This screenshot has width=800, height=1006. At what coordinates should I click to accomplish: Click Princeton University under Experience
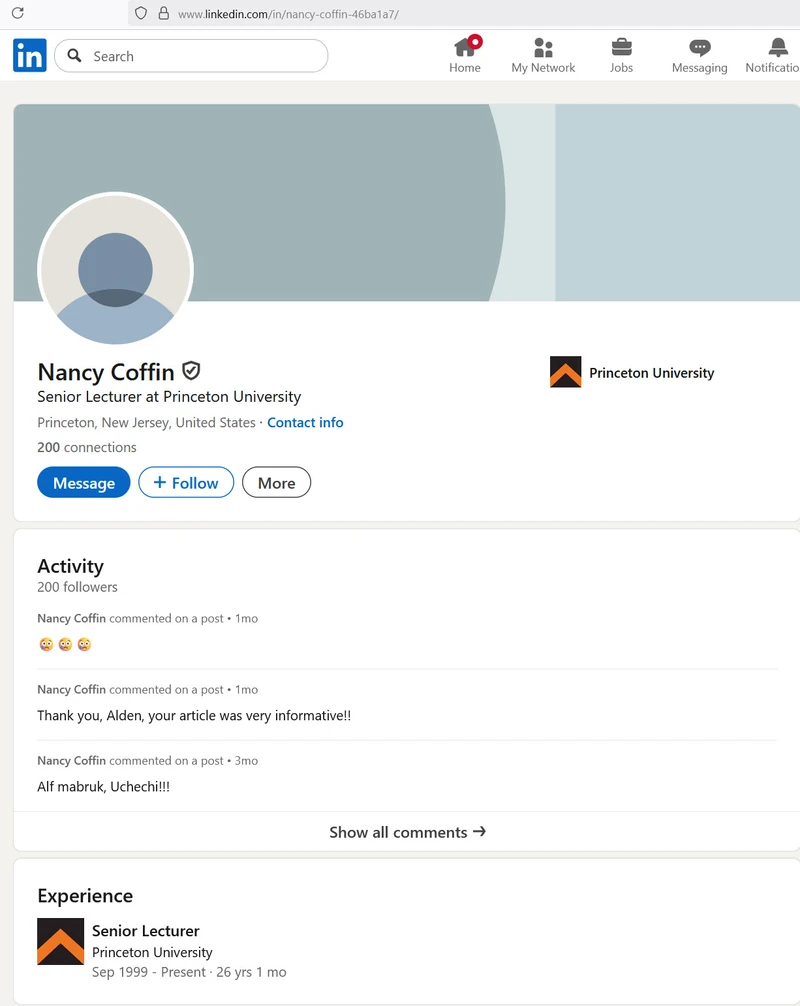click(x=152, y=952)
